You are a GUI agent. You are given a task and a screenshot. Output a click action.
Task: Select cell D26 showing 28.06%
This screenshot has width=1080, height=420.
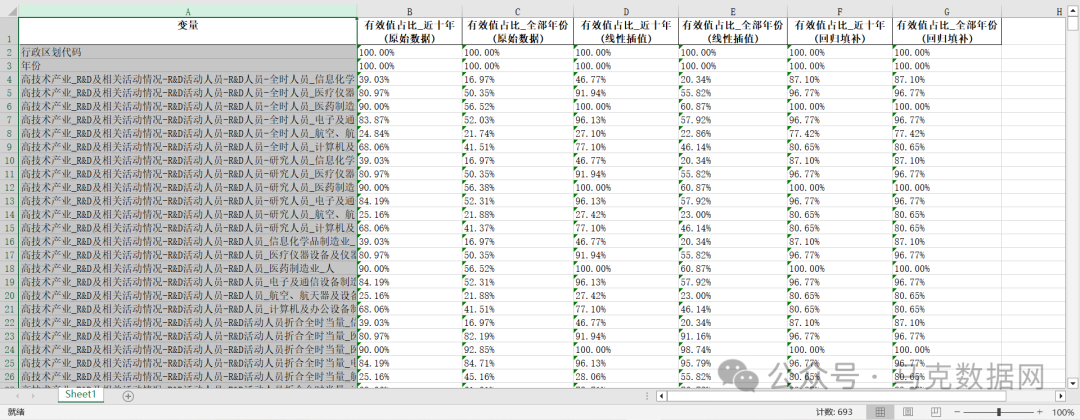pyautogui.click(x=625, y=377)
